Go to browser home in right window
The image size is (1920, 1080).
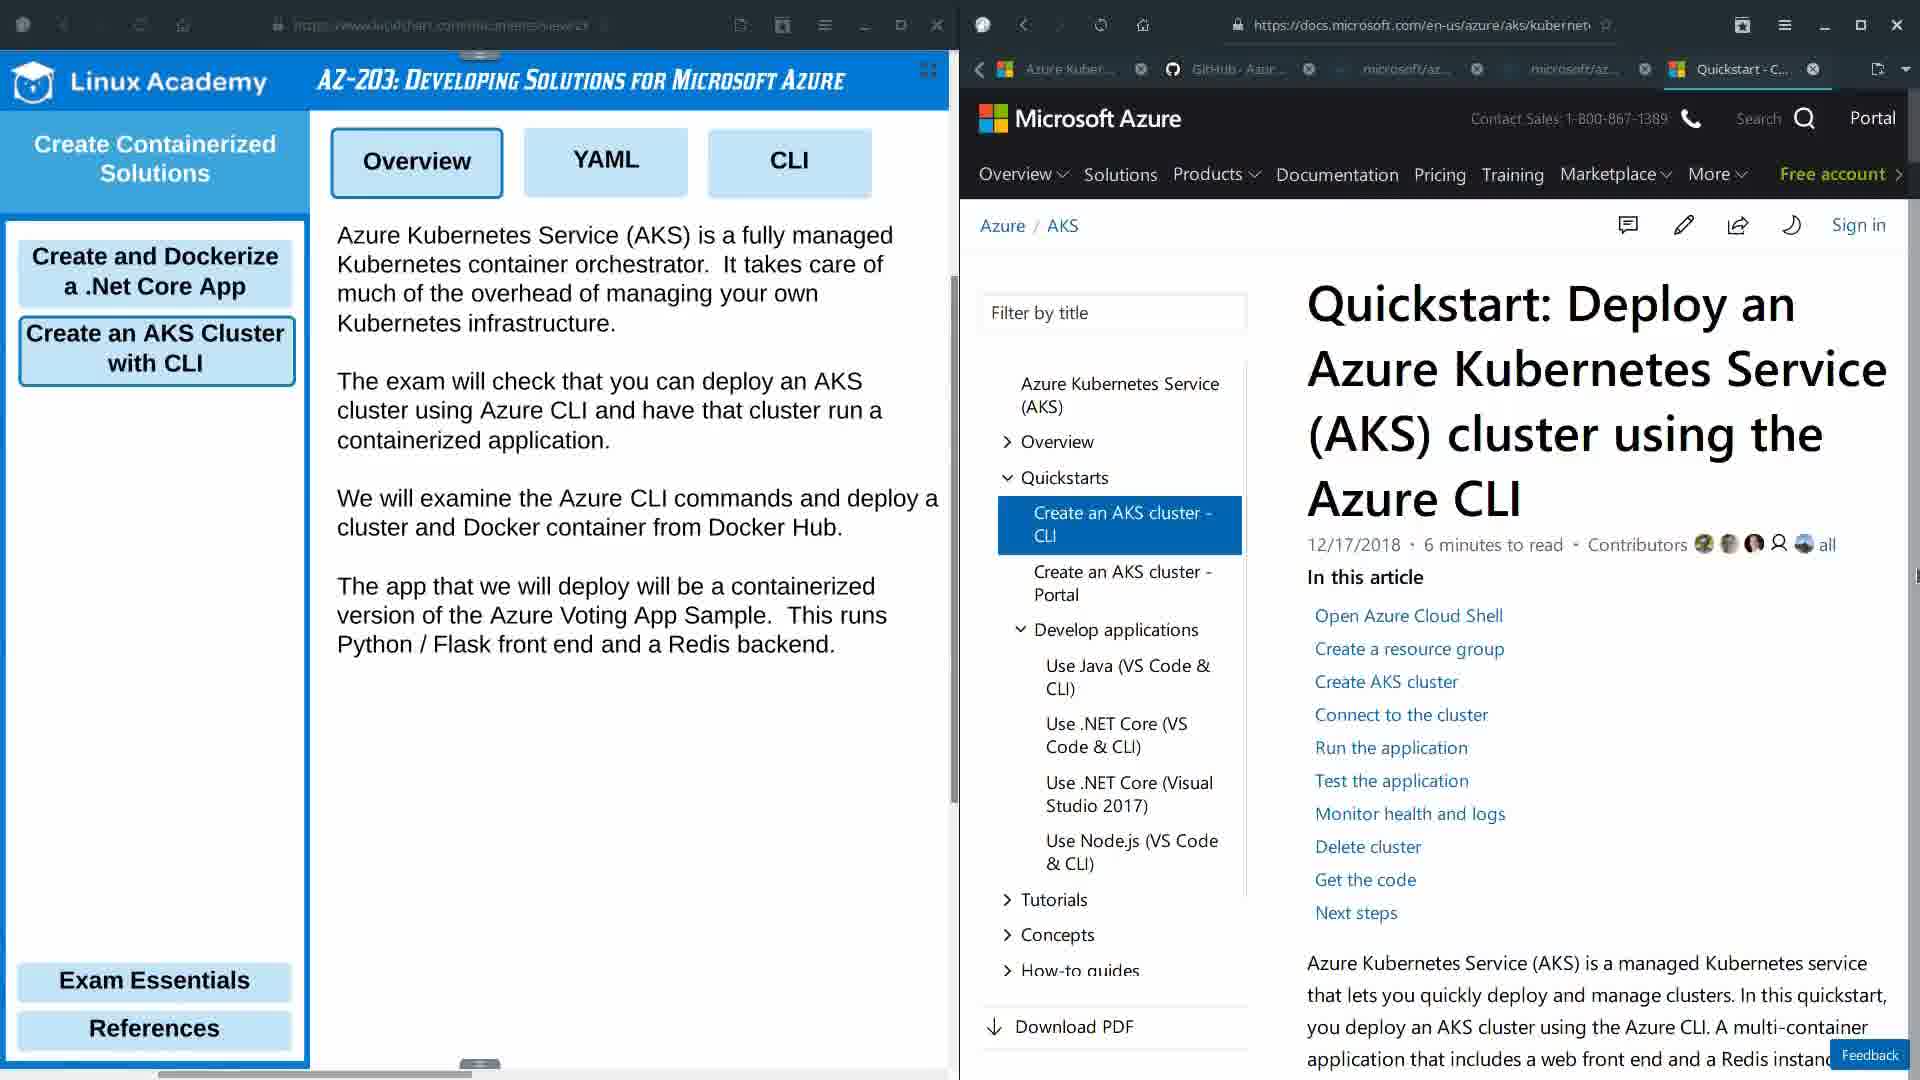coord(1143,25)
